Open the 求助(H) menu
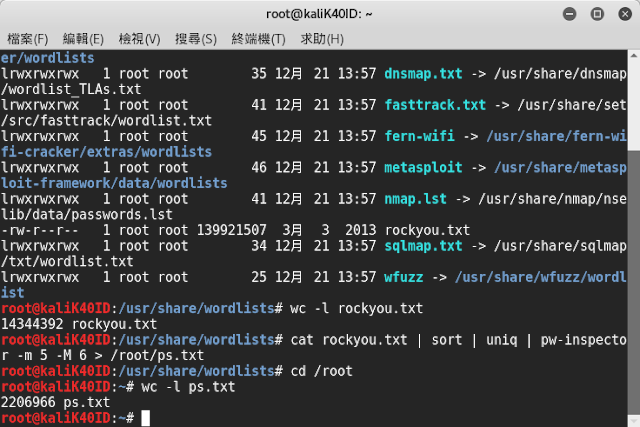The height and width of the screenshot is (427, 640). (x=322, y=39)
